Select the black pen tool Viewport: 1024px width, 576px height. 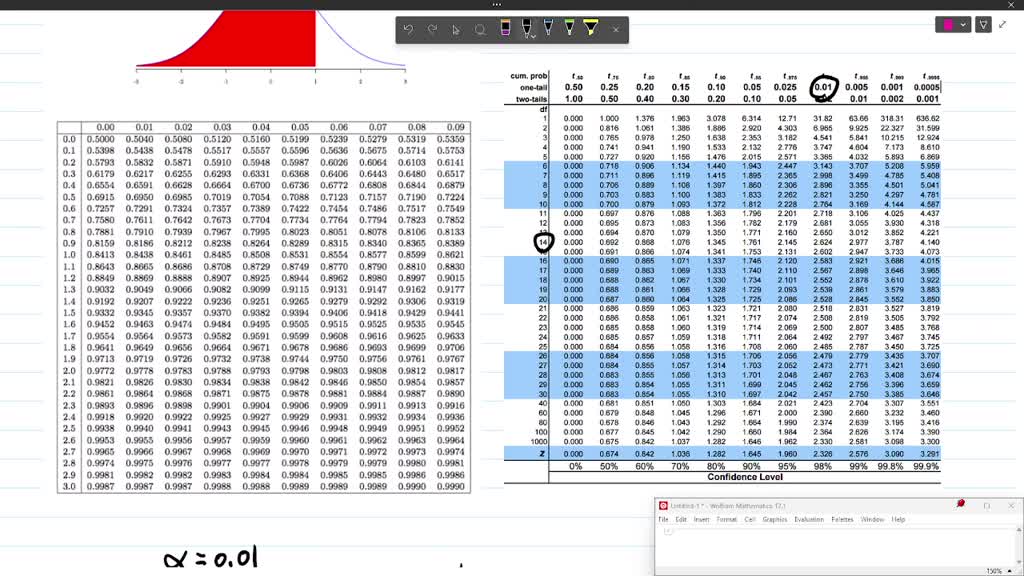(x=526, y=29)
